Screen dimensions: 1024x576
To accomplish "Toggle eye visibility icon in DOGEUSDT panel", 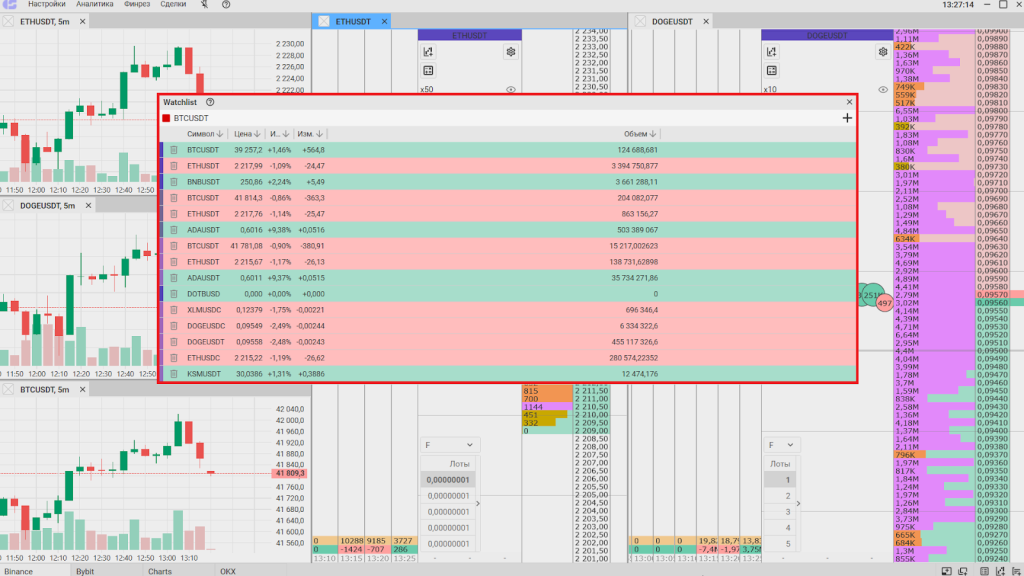I will tap(883, 89).
